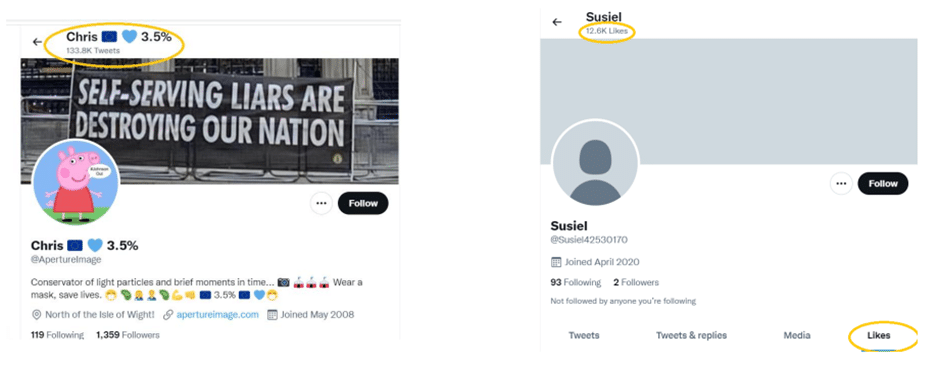The width and height of the screenshot is (940, 366).
Task: Switch to Tweets & replies tab
Action: click(691, 335)
